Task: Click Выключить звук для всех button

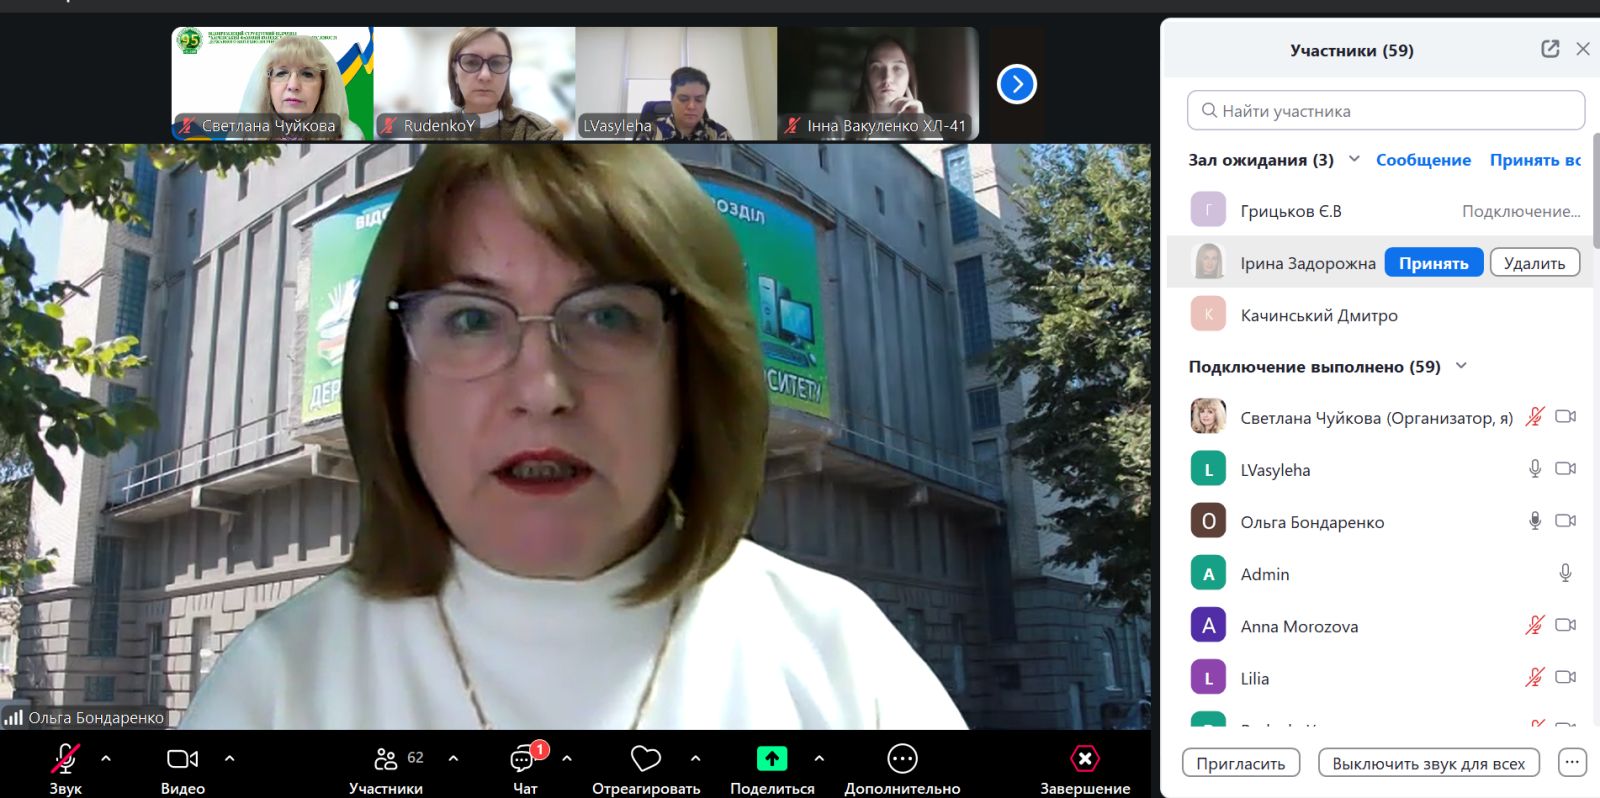Action: click(x=1428, y=763)
